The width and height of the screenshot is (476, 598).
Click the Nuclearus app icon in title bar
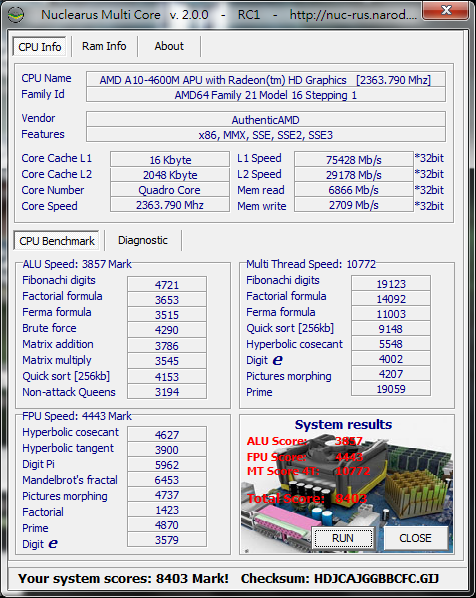pyautogui.click(x=15, y=15)
